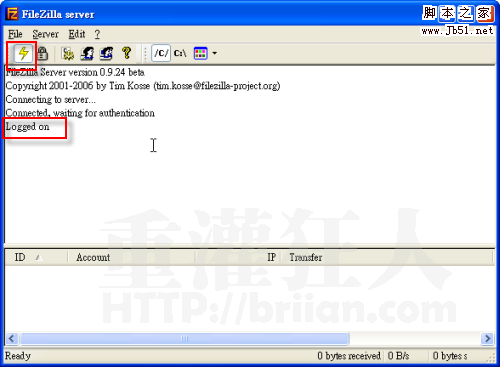
Task: Open server settings gear icon
Action: click(x=68, y=53)
